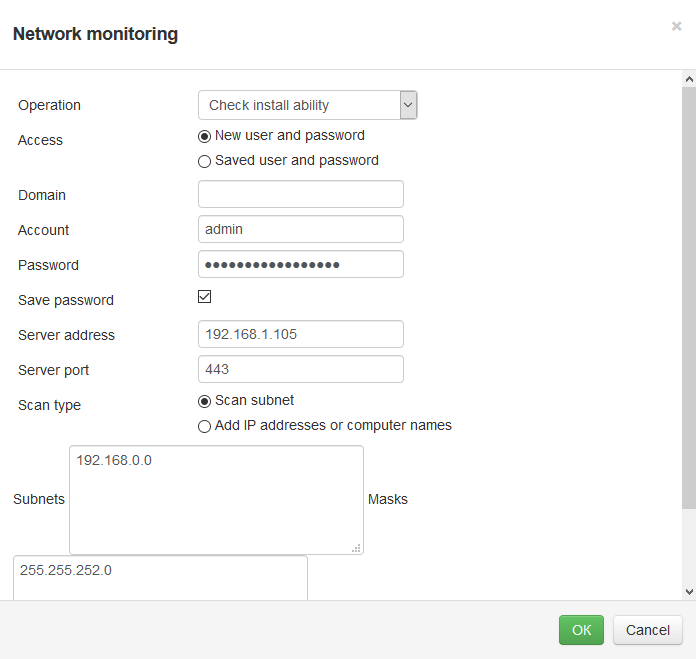Viewport: 696px width, 659px height.
Task: Click the Subnets textarea resize handle
Action: pos(357,548)
